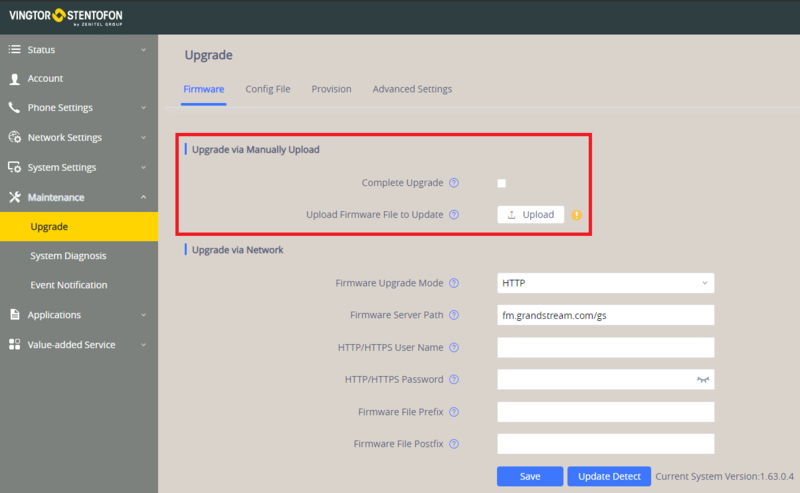Click the Update Detect button

(x=609, y=476)
